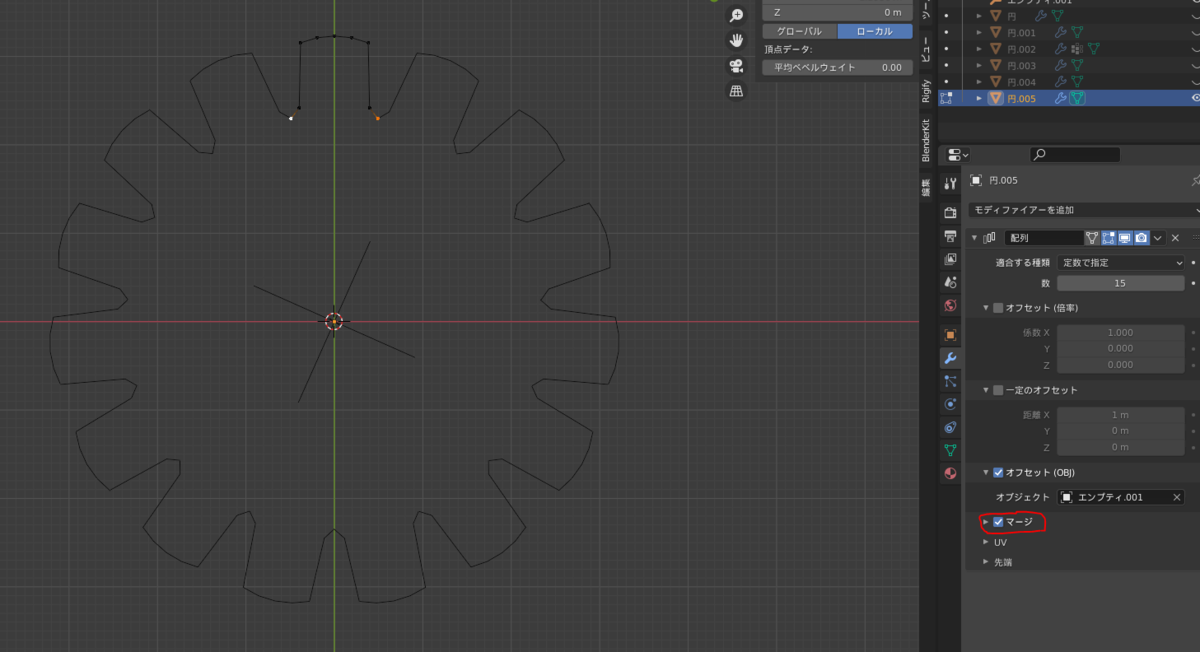Image resolution: width=1200 pixels, height=652 pixels.
Task: Open the properties editor type dropdown
Action: click(x=958, y=155)
